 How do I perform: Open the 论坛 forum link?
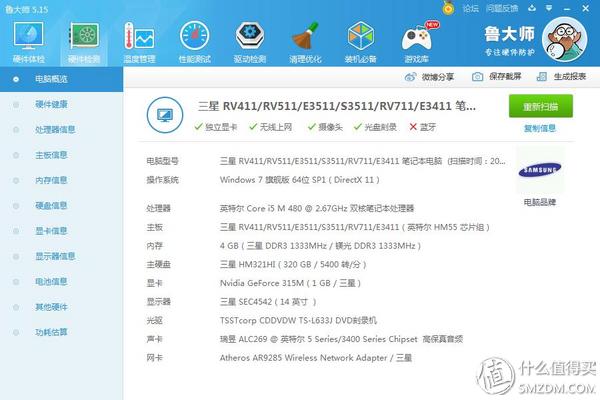click(x=470, y=8)
